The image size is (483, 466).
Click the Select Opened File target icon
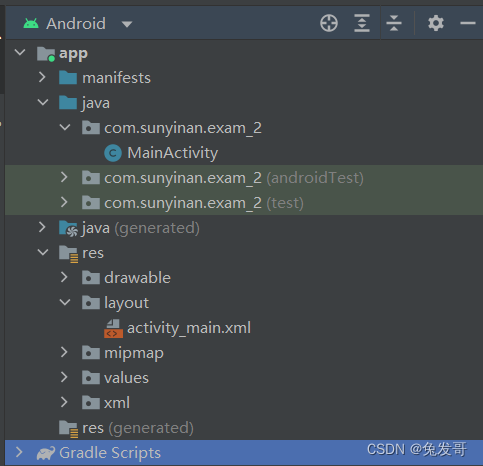click(x=329, y=23)
